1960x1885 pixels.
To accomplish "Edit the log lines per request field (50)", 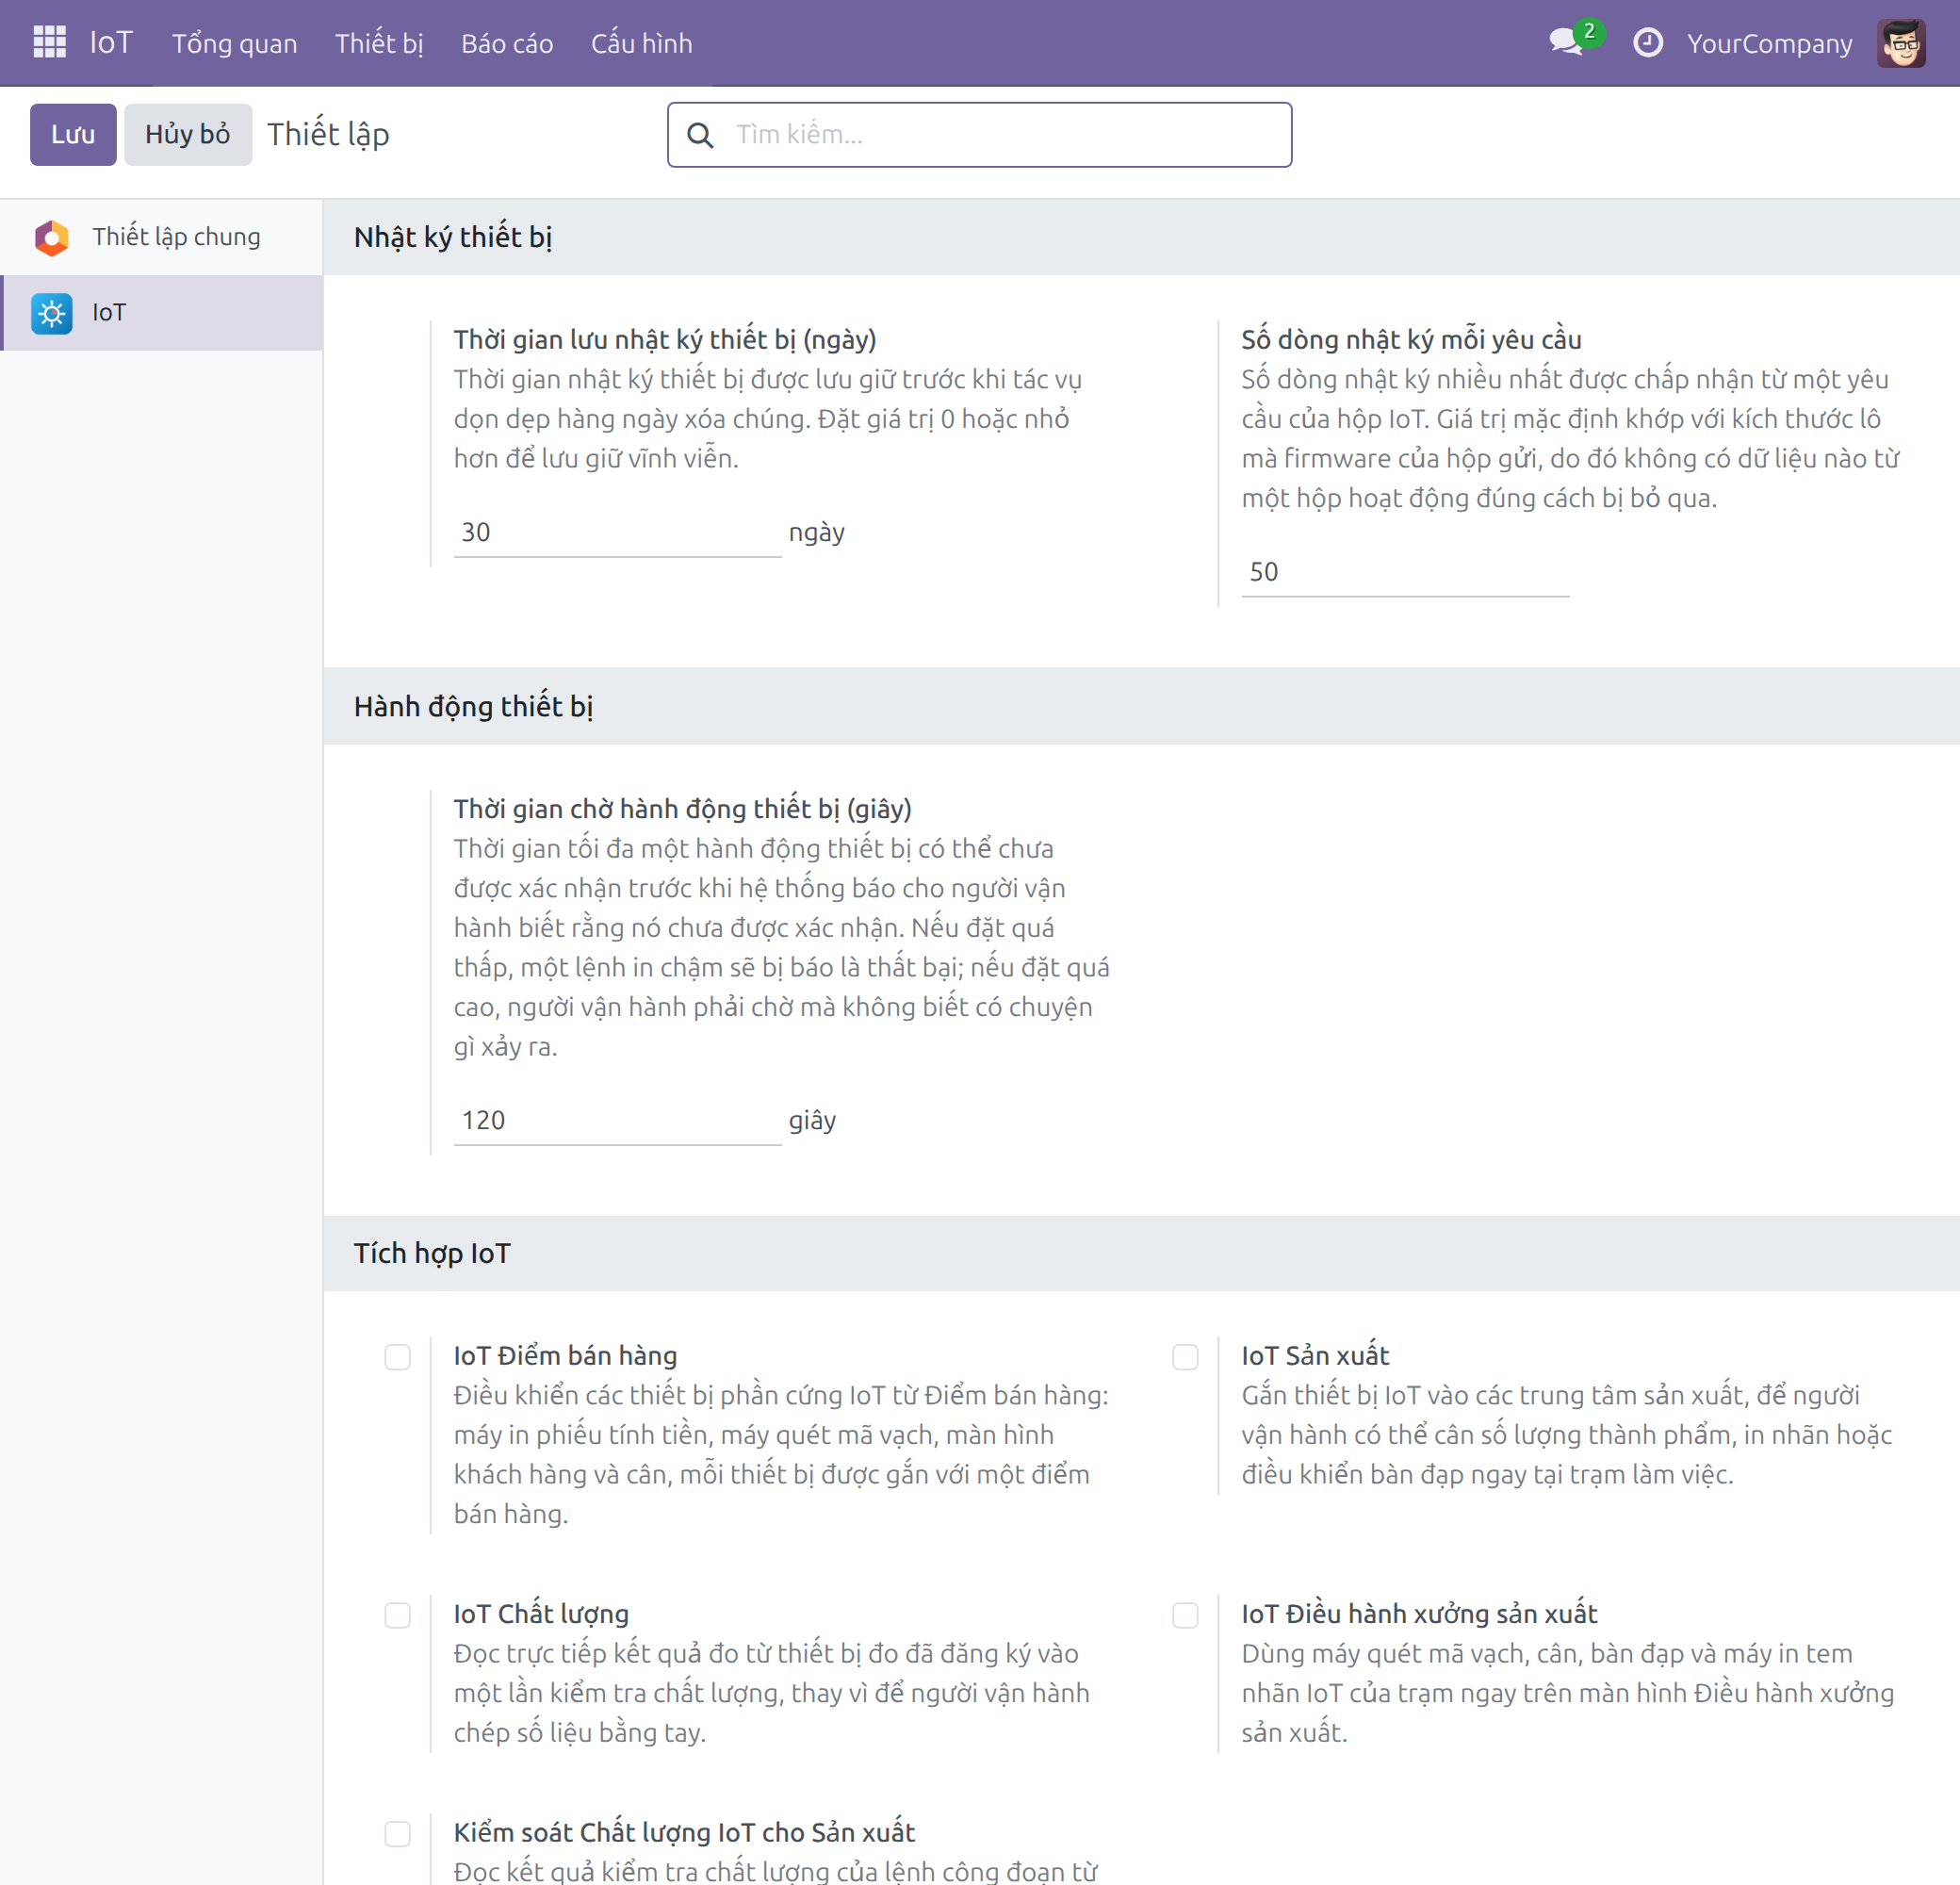I will pyautogui.click(x=1405, y=572).
